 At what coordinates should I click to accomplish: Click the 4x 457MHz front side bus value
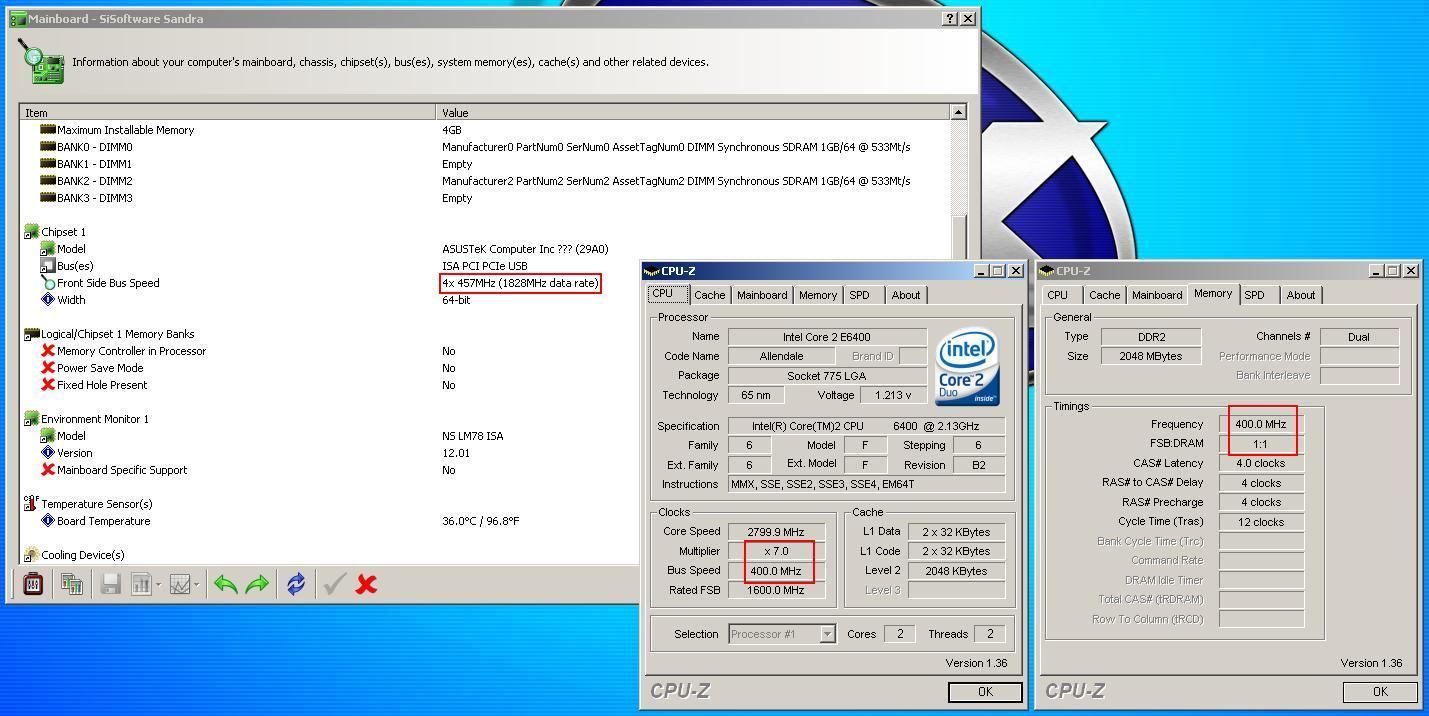[x=520, y=283]
